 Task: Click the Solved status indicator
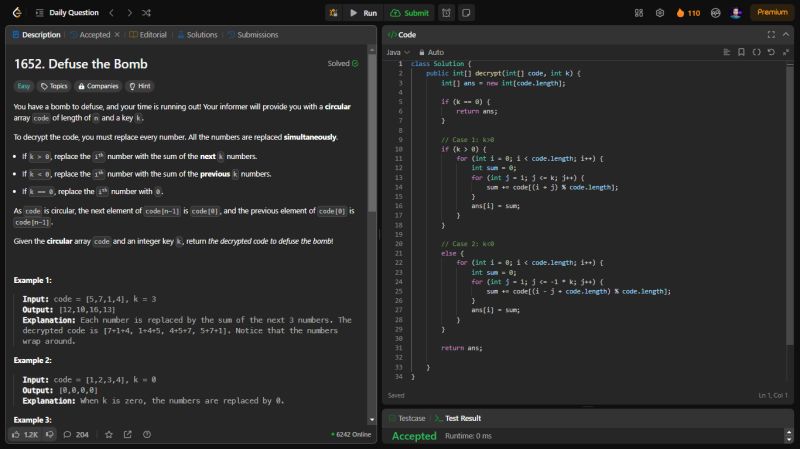[343, 64]
